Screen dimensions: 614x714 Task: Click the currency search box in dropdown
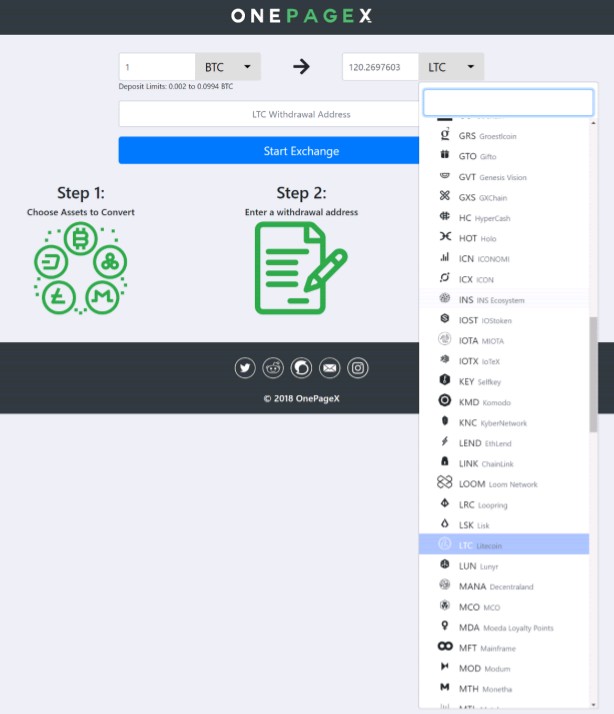508,102
